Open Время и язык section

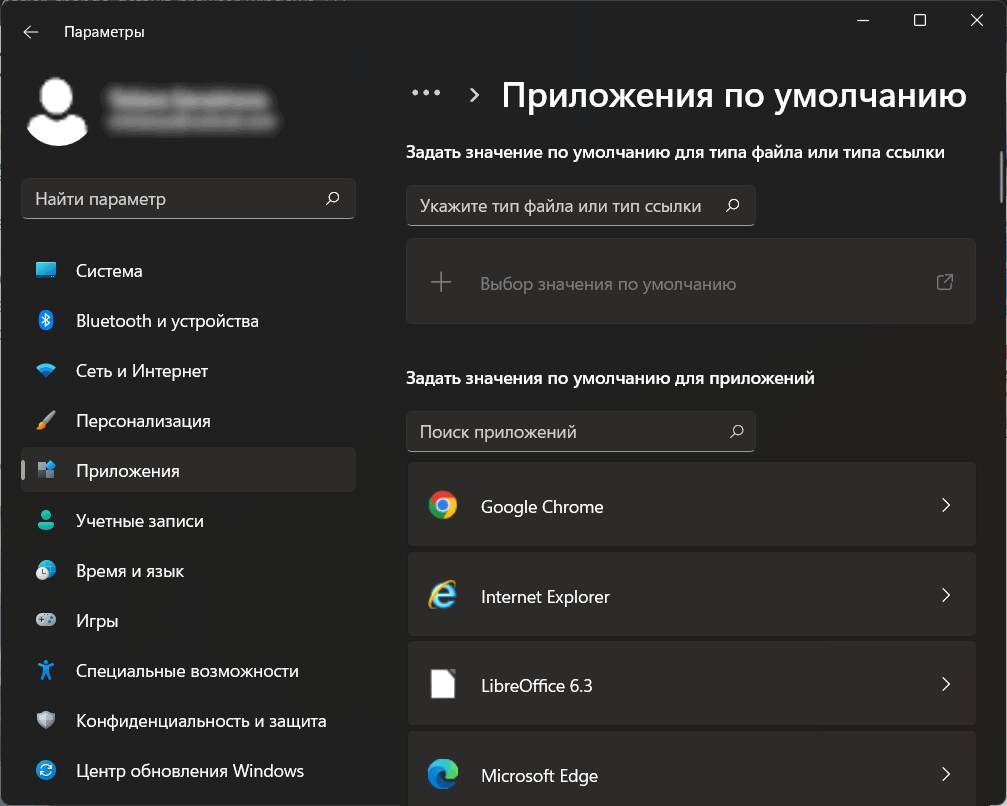tap(188, 570)
